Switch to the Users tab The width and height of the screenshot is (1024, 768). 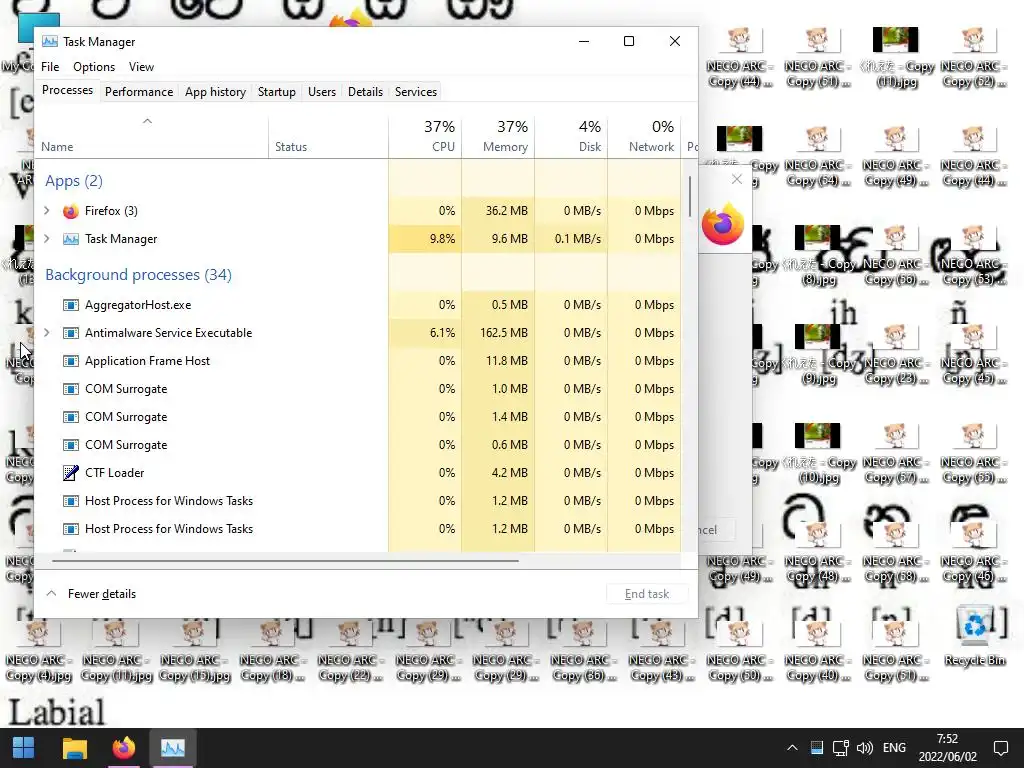coord(322,92)
